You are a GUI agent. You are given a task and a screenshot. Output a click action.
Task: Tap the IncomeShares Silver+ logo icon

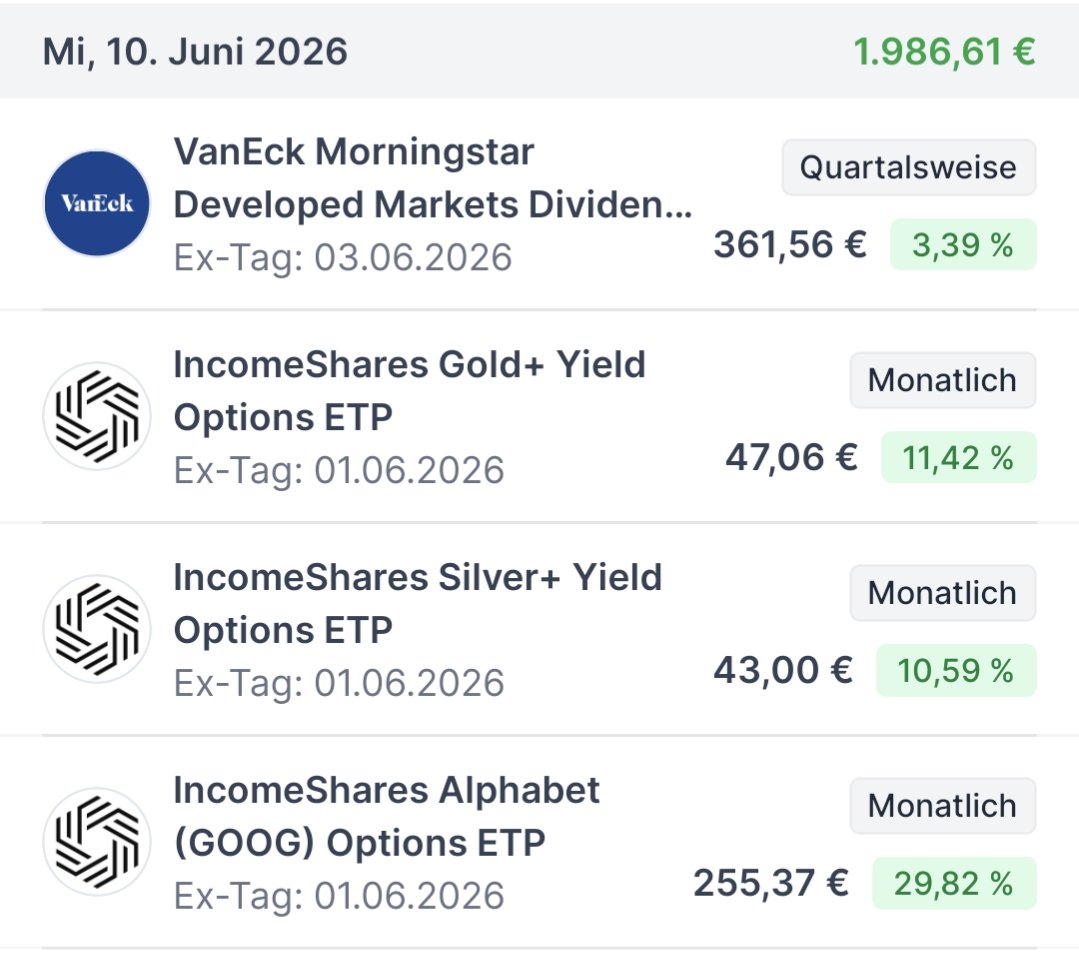point(96,628)
